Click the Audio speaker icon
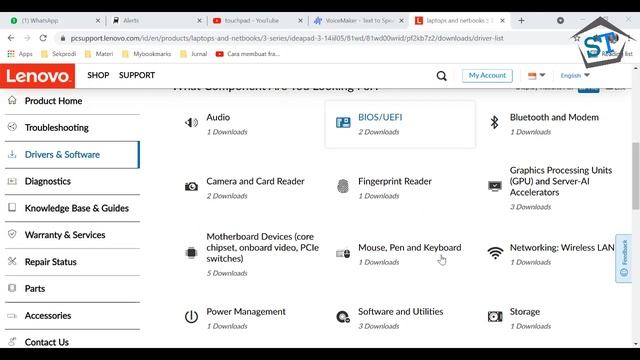Viewport: 640px width, 360px height. point(191,122)
